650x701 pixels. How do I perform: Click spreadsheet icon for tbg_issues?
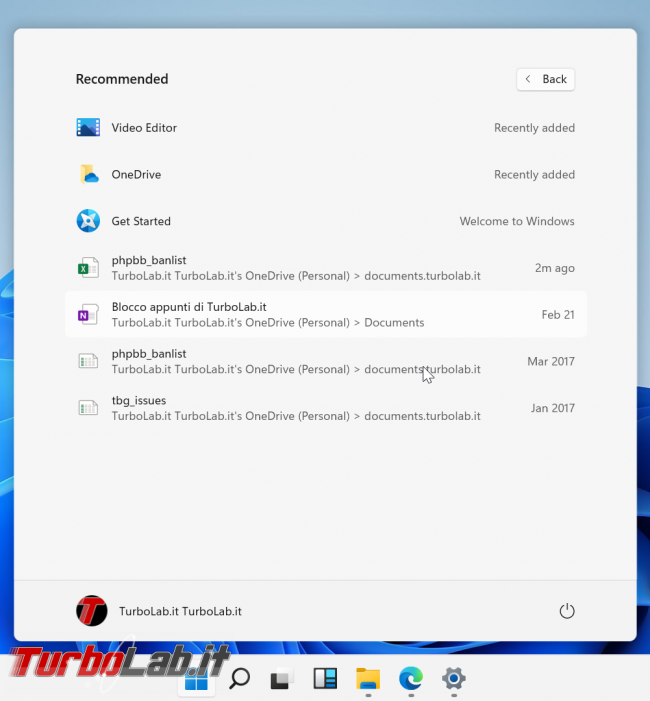click(88, 408)
